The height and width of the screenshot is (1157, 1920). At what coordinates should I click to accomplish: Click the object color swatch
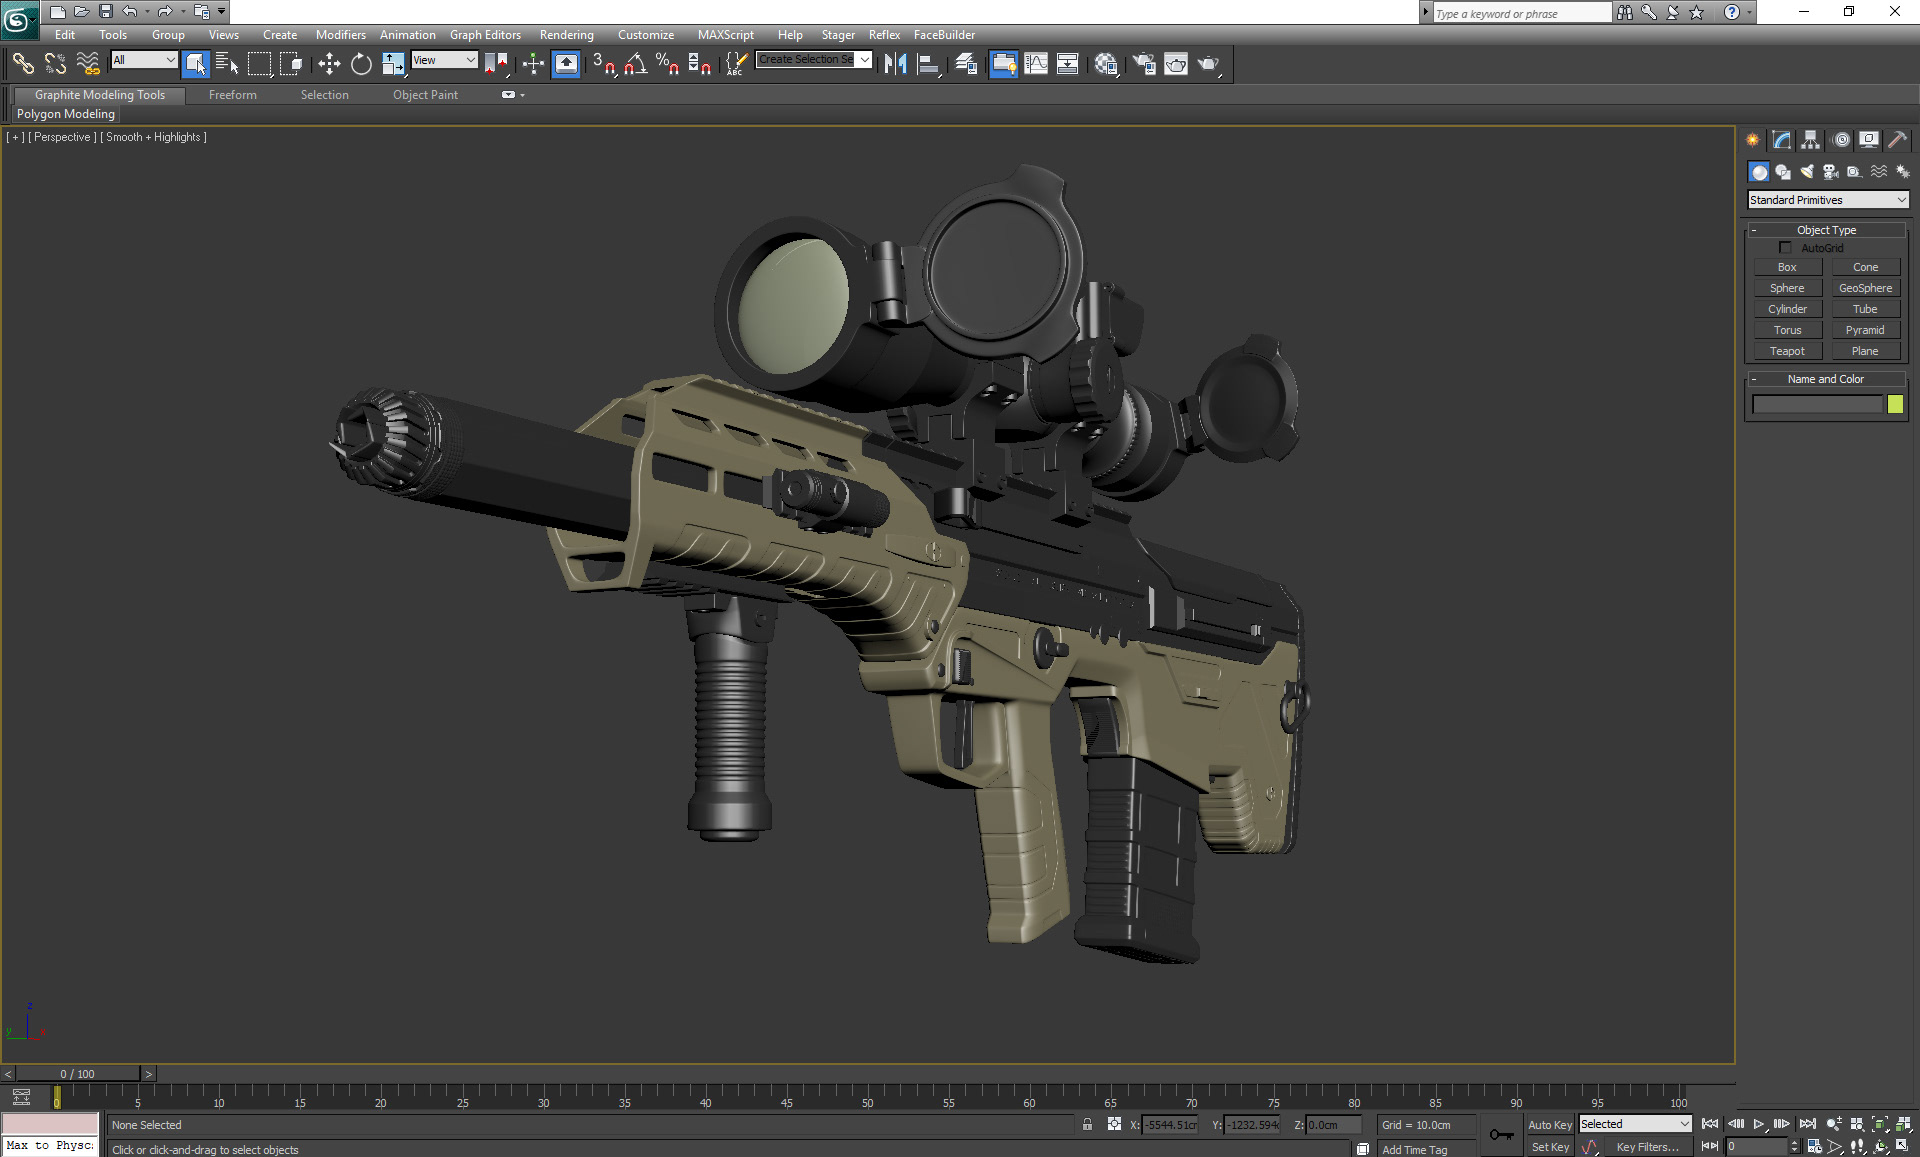pyautogui.click(x=1896, y=404)
